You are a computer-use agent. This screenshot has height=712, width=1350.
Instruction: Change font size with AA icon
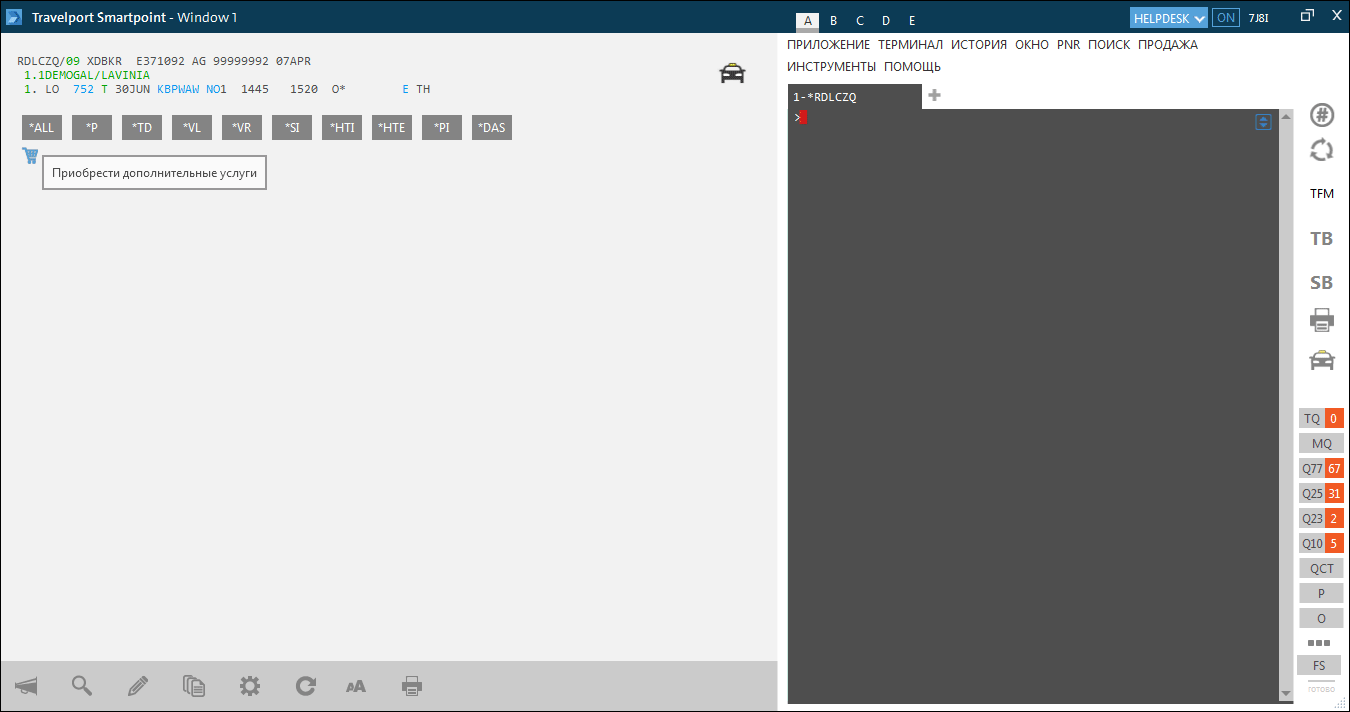pos(356,686)
